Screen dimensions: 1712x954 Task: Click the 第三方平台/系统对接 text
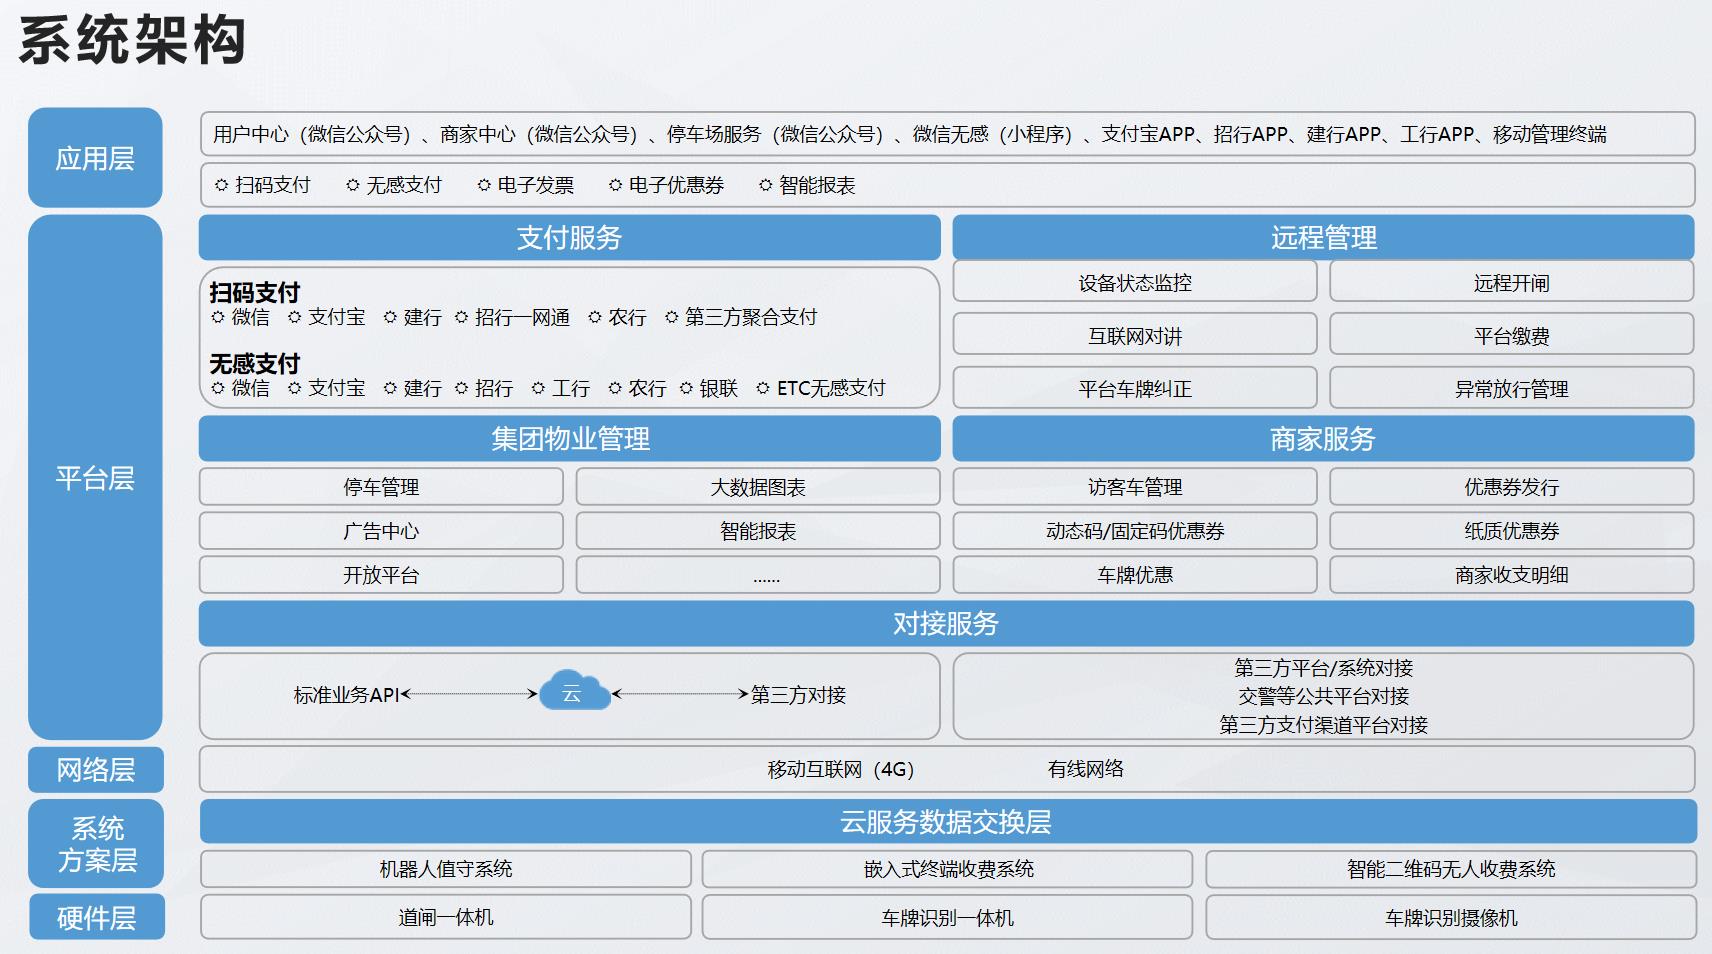point(1323,667)
